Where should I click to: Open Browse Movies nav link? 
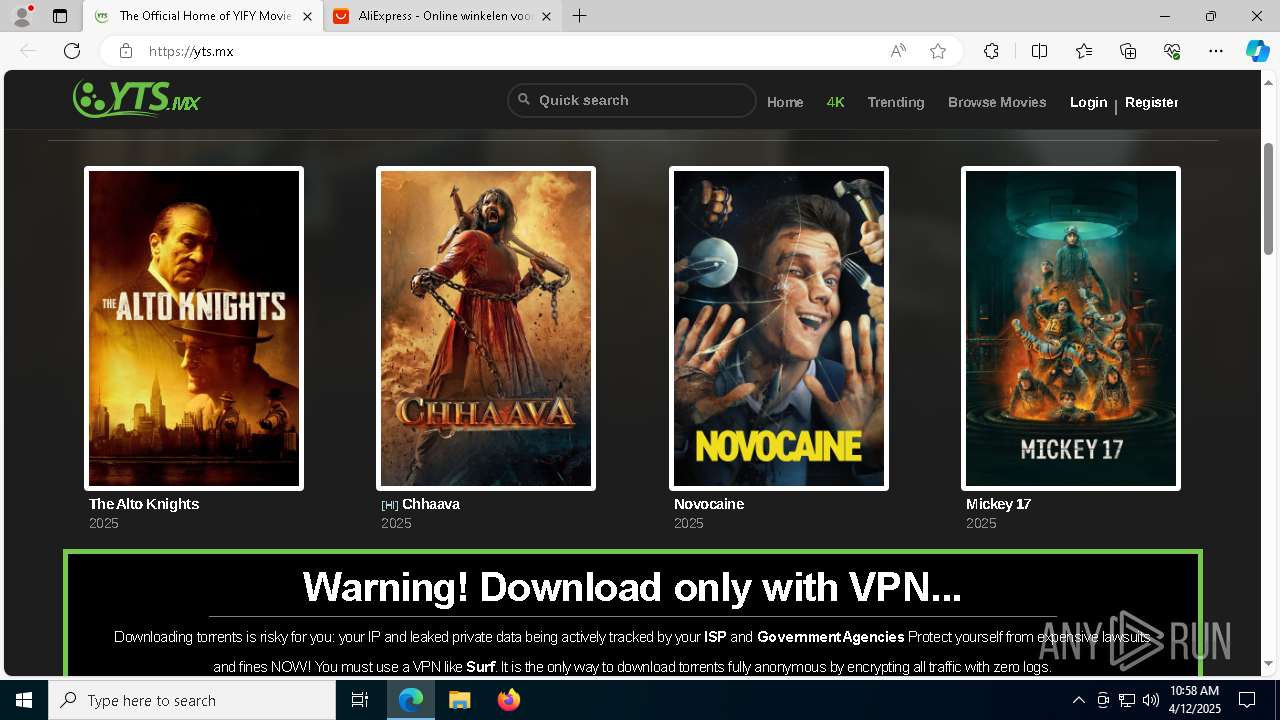[x=997, y=102]
